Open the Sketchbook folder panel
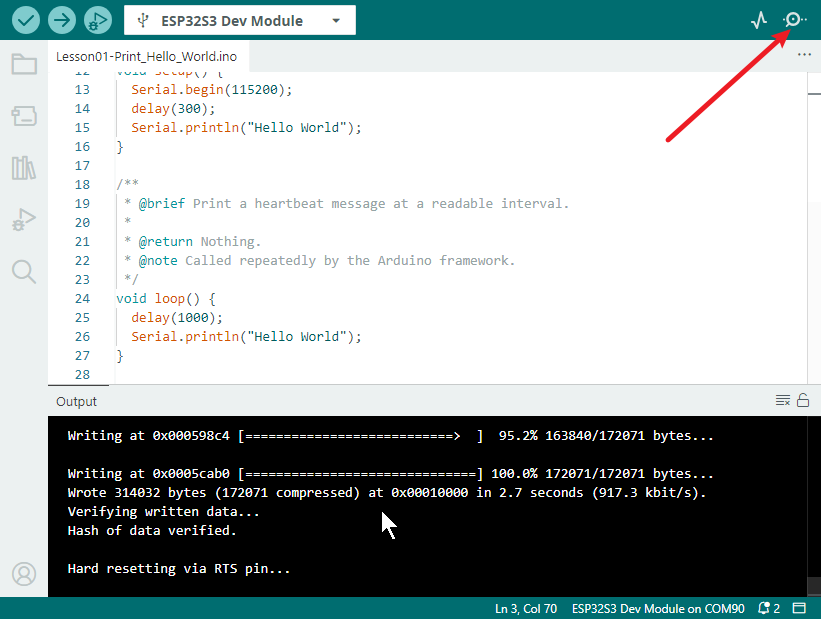The image size is (821, 619). 24,64
